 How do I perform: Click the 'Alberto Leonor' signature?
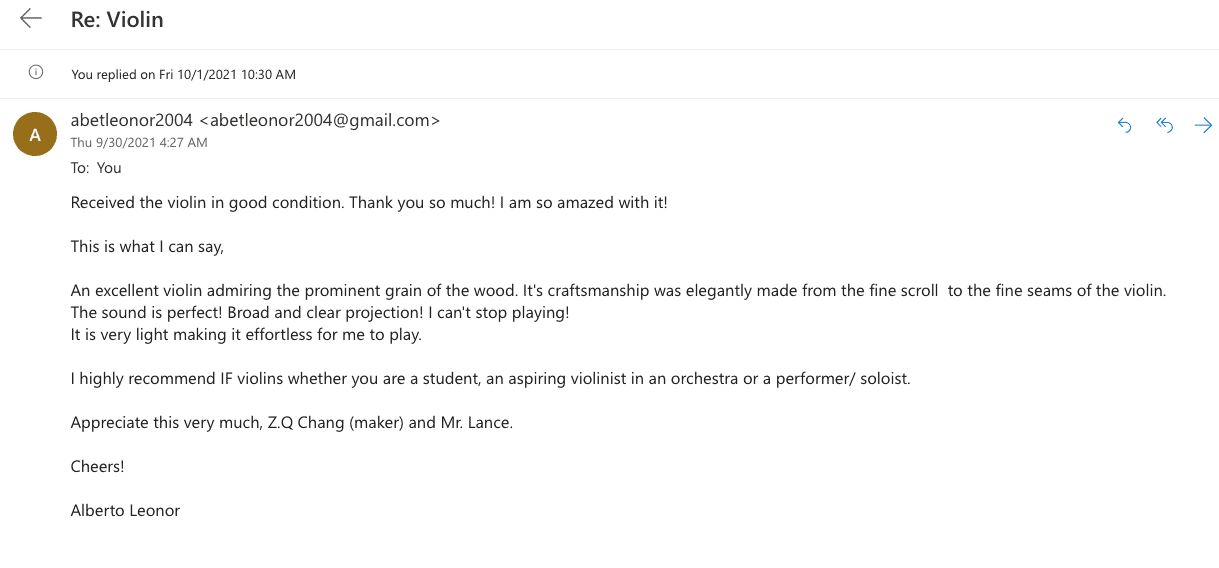click(125, 510)
